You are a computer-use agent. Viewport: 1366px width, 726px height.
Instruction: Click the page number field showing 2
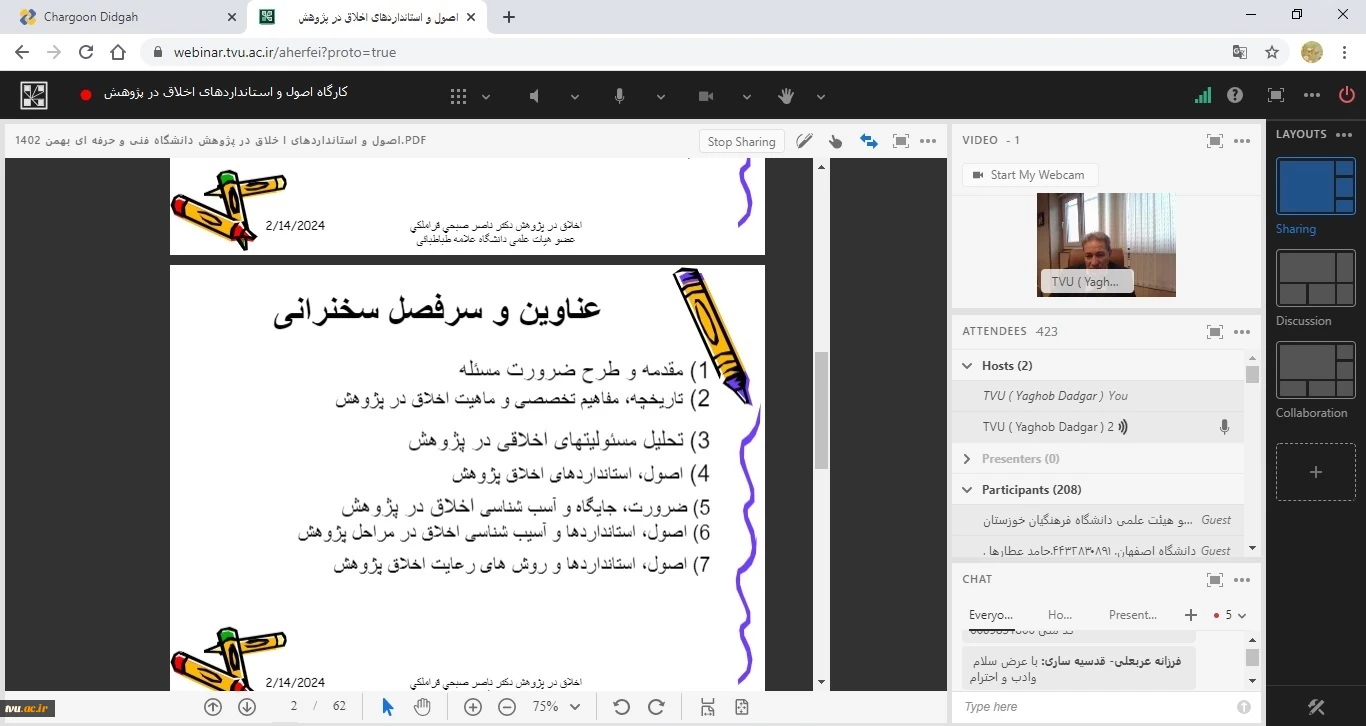tap(294, 706)
